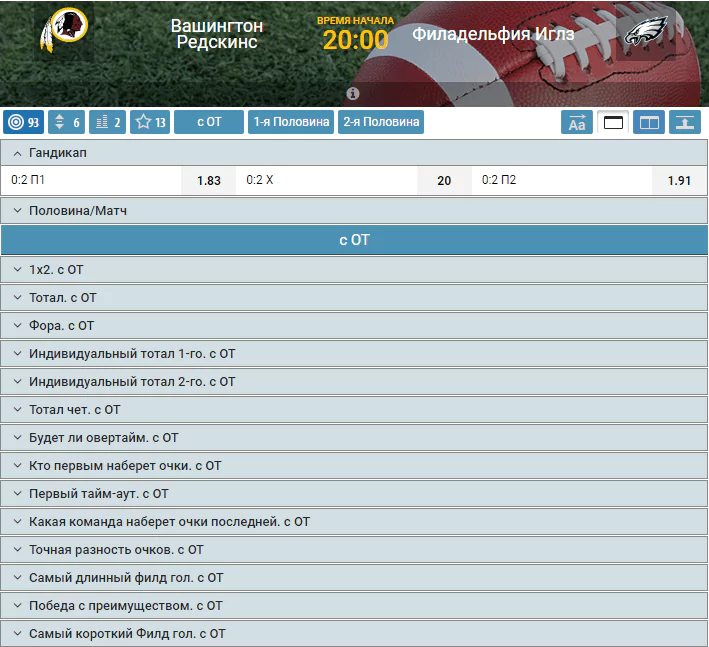Open the match info icon
Viewport: 709px width, 647px height.
point(353,94)
